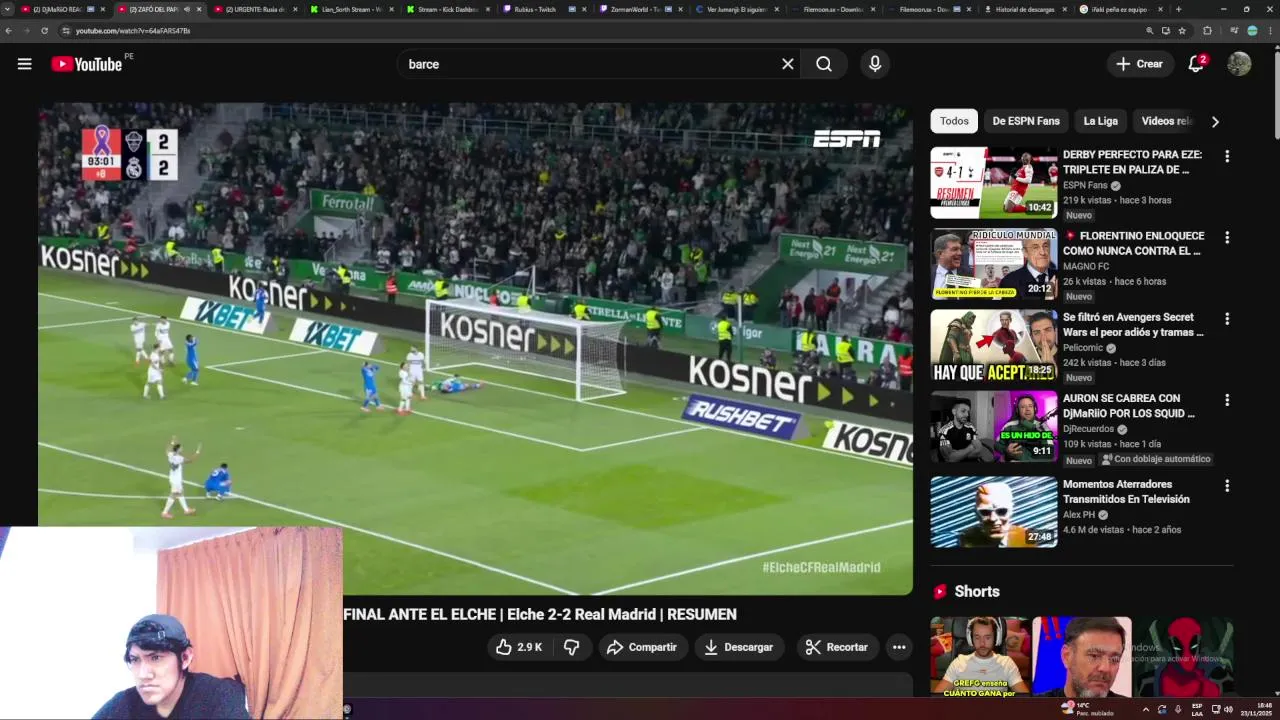This screenshot has height=720, width=1280.
Task: Open options menu for 'AURON SE CABREA' video
Action: click(x=1227, y=400)
